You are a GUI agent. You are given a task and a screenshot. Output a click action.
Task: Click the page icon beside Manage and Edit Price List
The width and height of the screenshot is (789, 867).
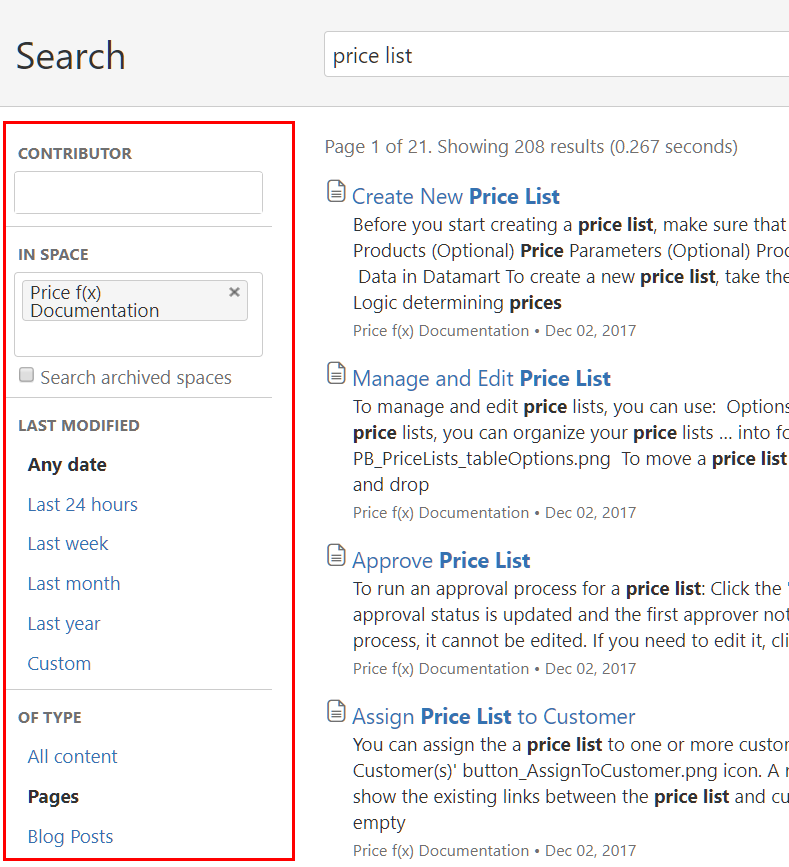click(x=336, y=372)
